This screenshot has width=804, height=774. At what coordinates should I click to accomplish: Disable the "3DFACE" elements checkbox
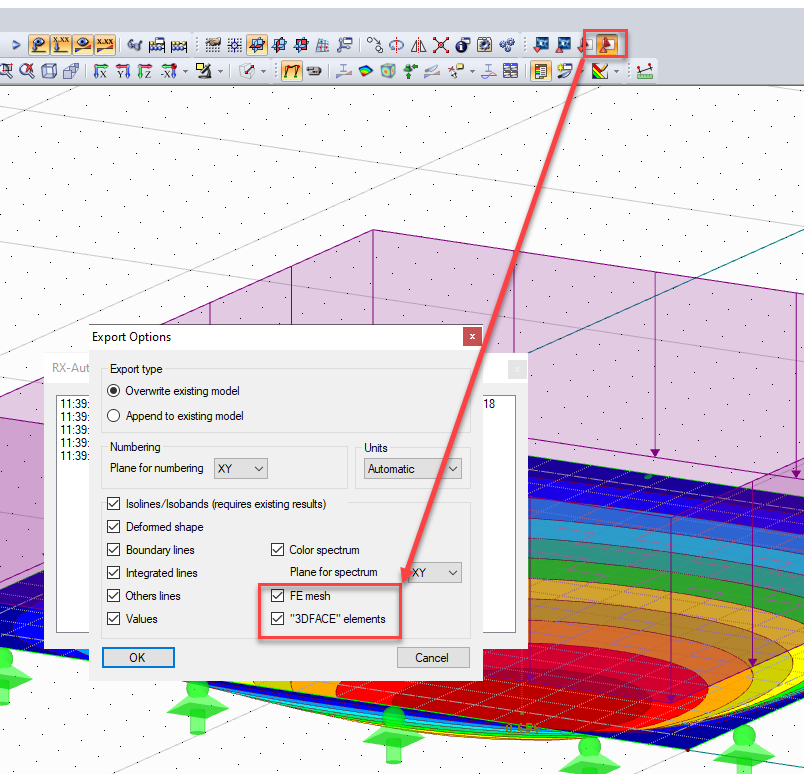[277, 619]
